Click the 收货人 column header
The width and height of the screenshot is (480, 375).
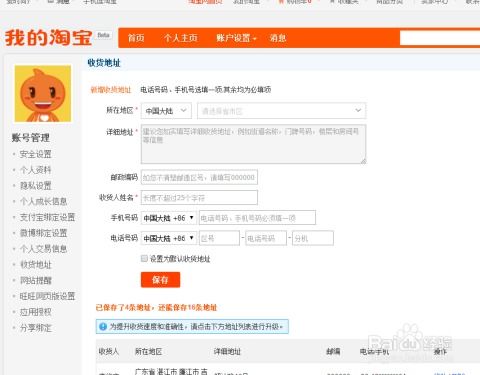[109, 351]
